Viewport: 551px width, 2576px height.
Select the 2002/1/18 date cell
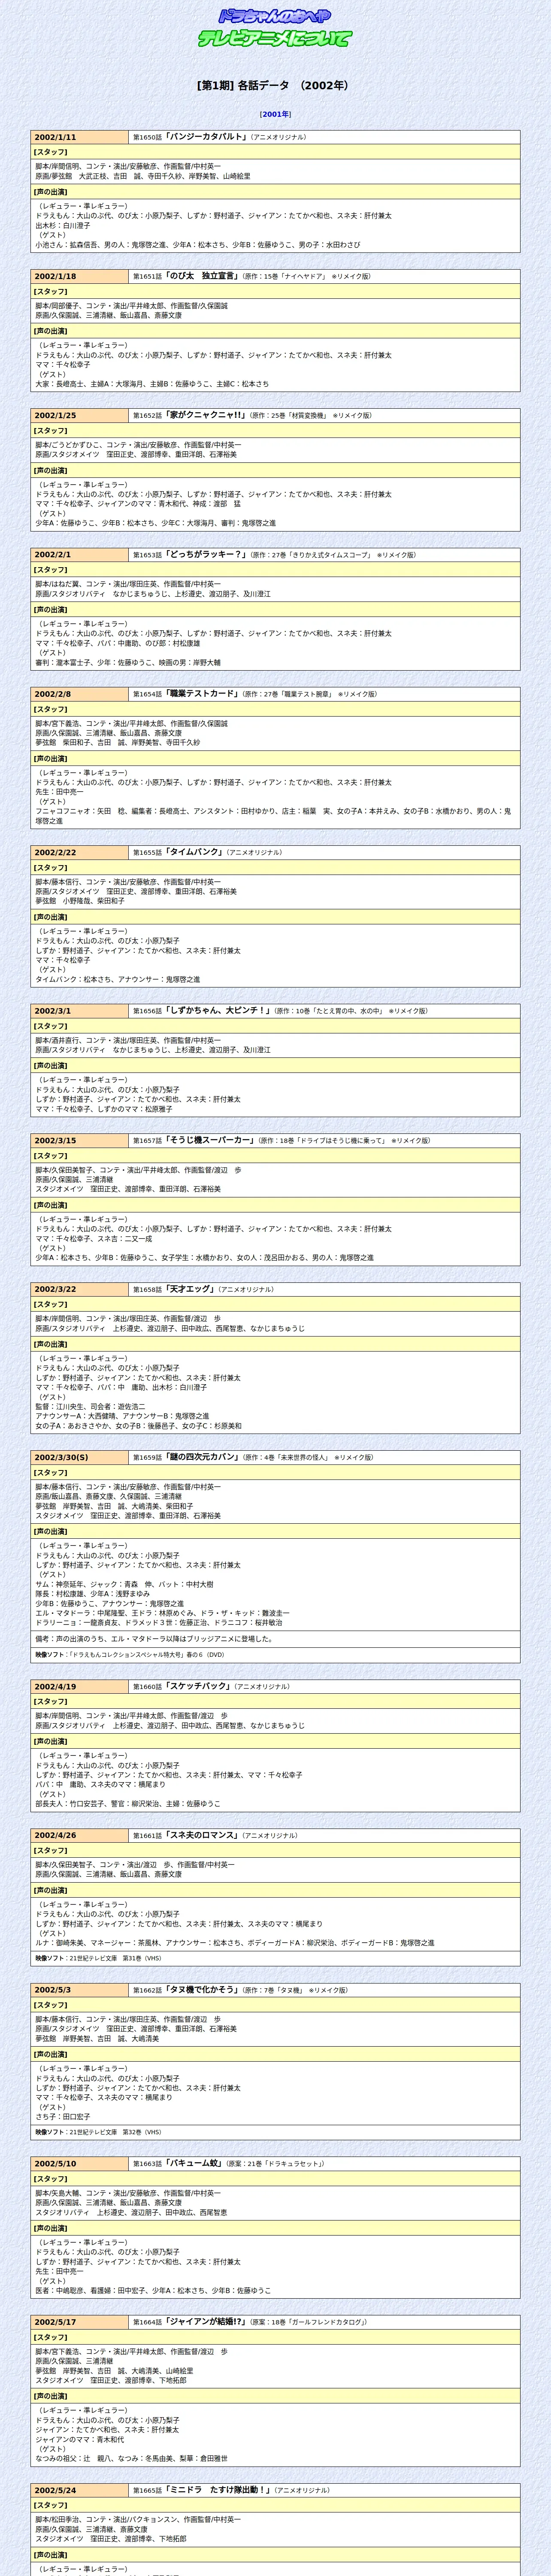tap(80, 276)
